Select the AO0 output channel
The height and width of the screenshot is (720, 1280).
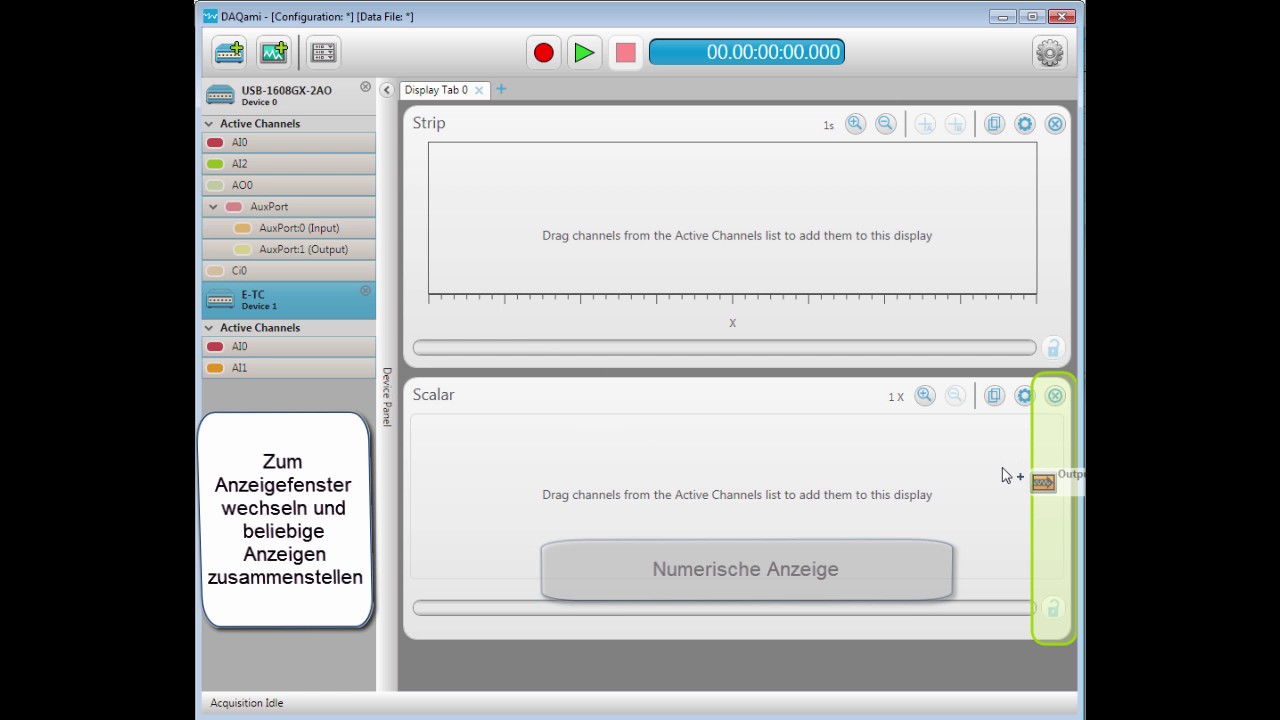click(x=288, y=185)
